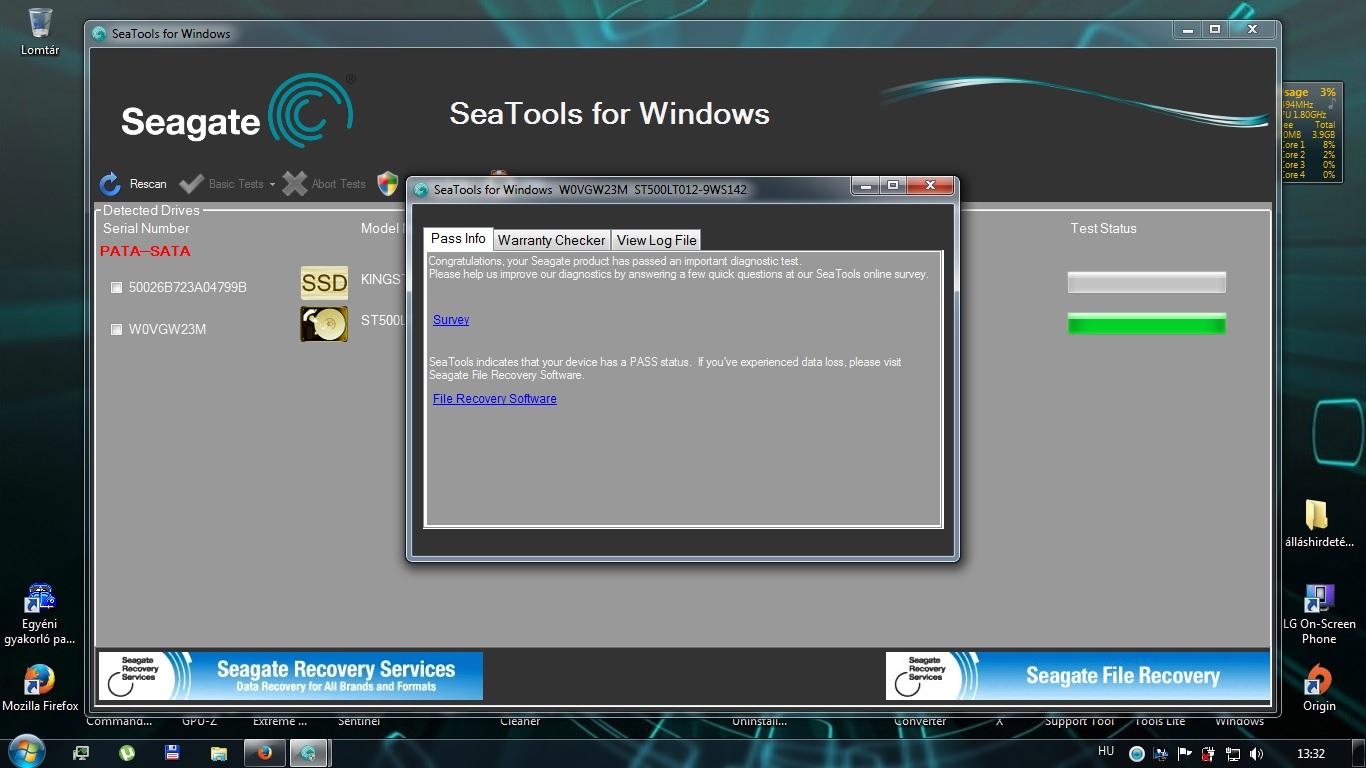
Task: Minimize the SeaTools pass info dialog
Action: click(866, 186)
